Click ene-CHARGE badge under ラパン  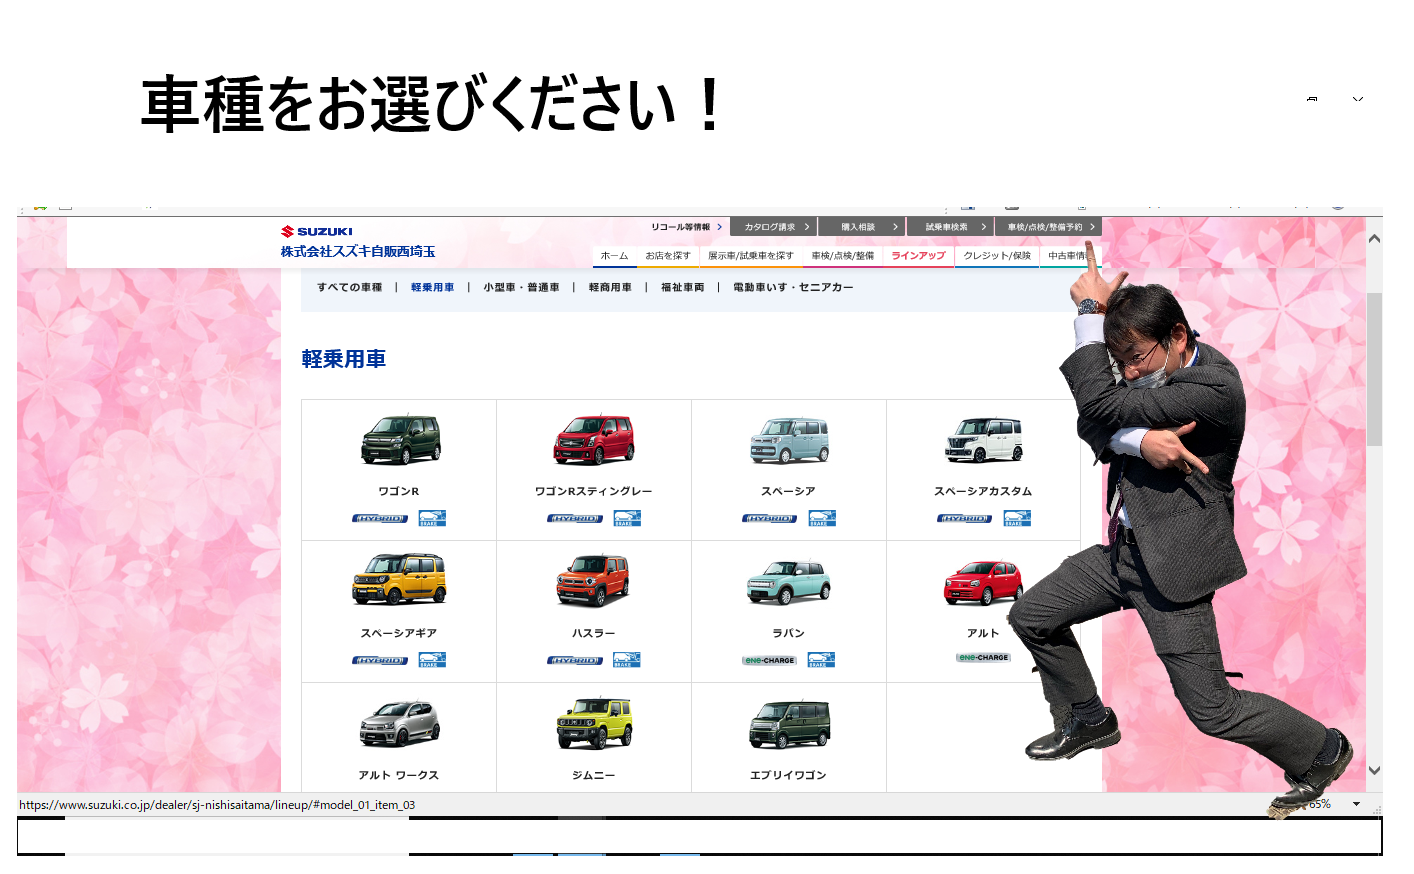[770, 661]
